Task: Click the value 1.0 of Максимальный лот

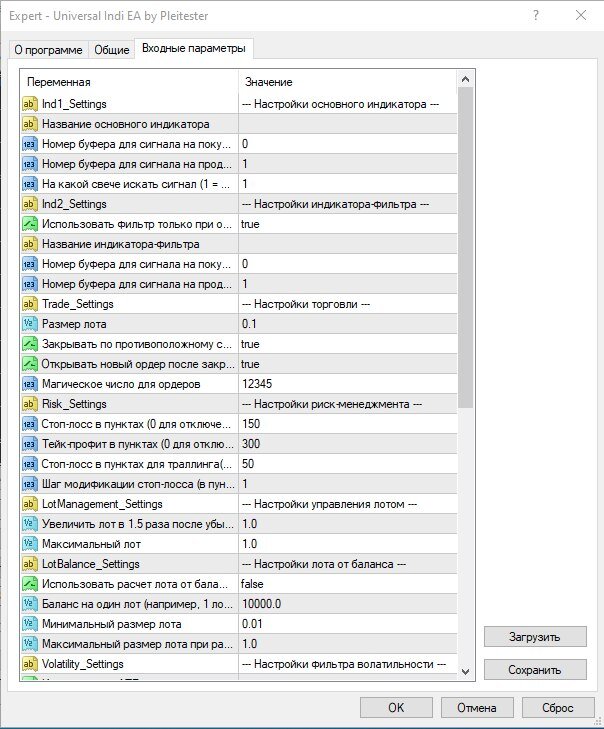Action: coord(250,543)
